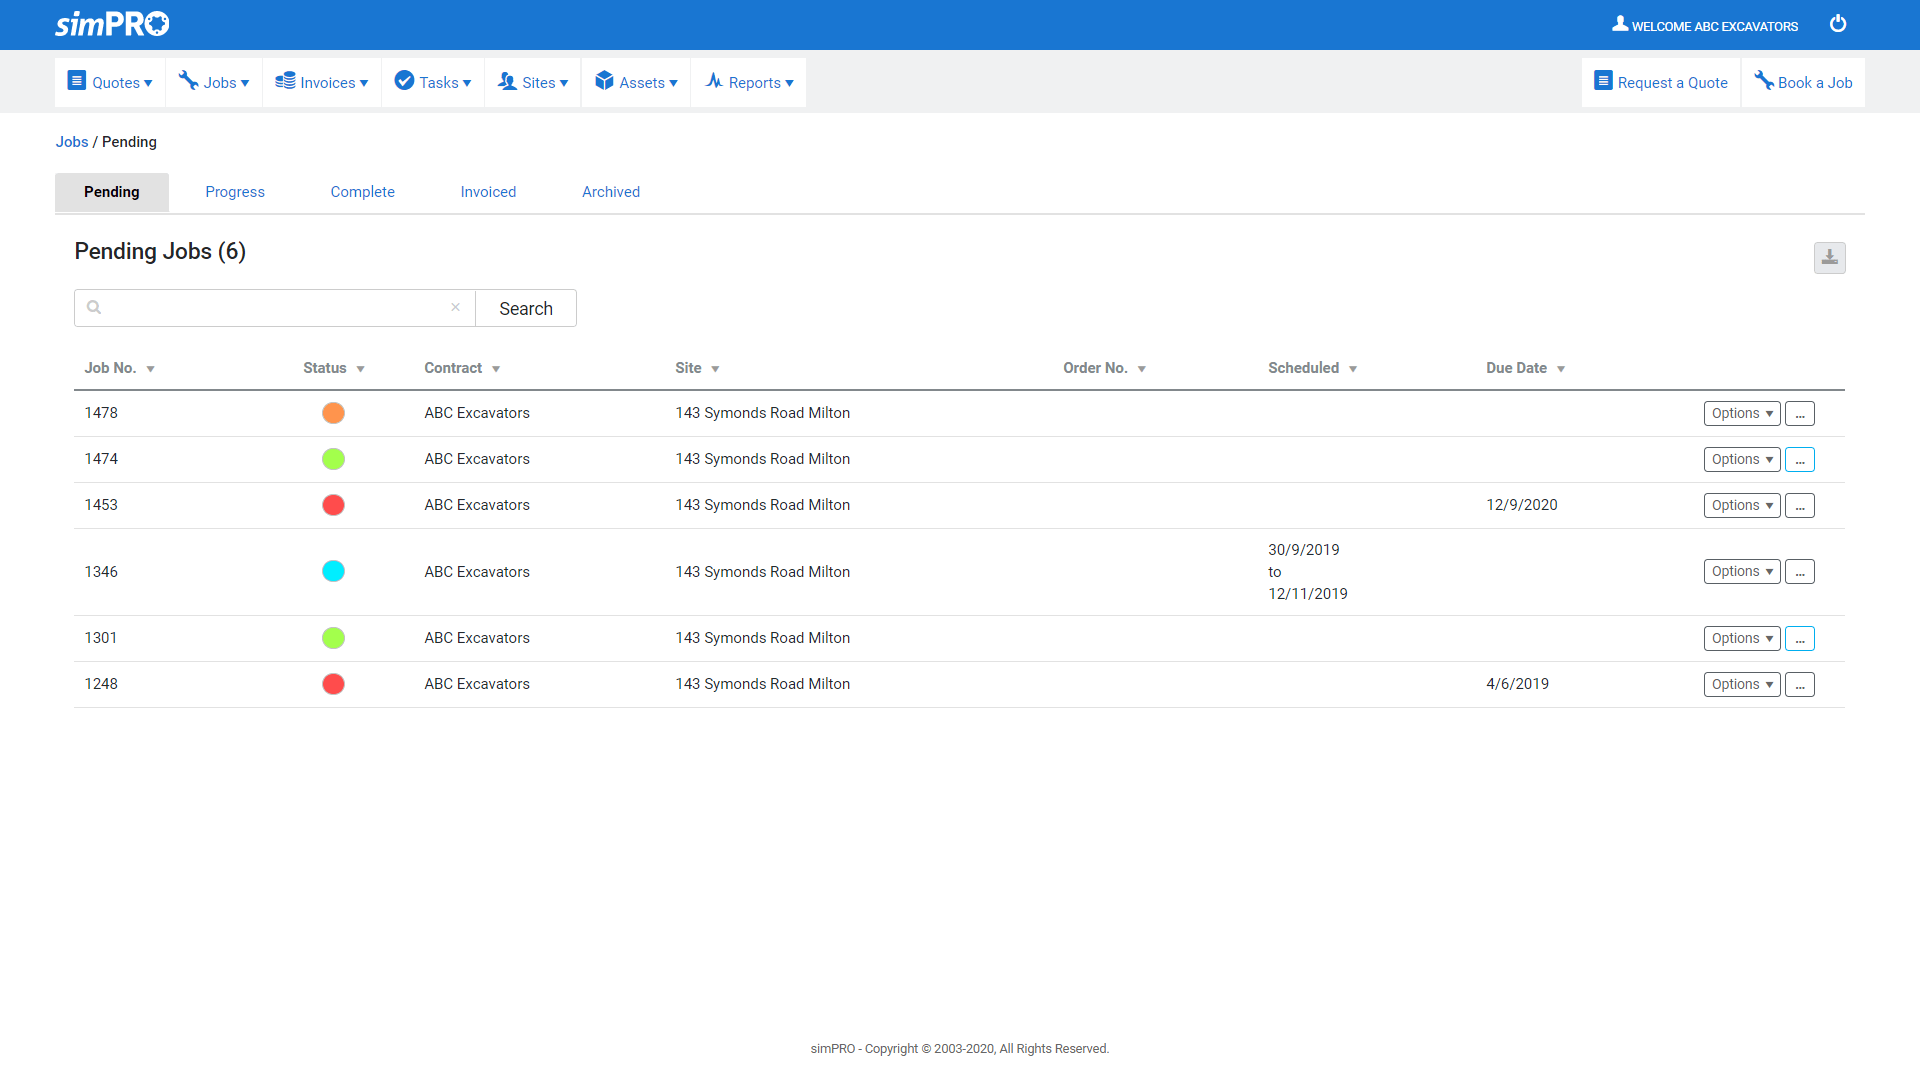Click the ellipsis button for job 1453
Image resolution: width=1920 pixels, height=1080 pixels.
tap(1800, 505)
